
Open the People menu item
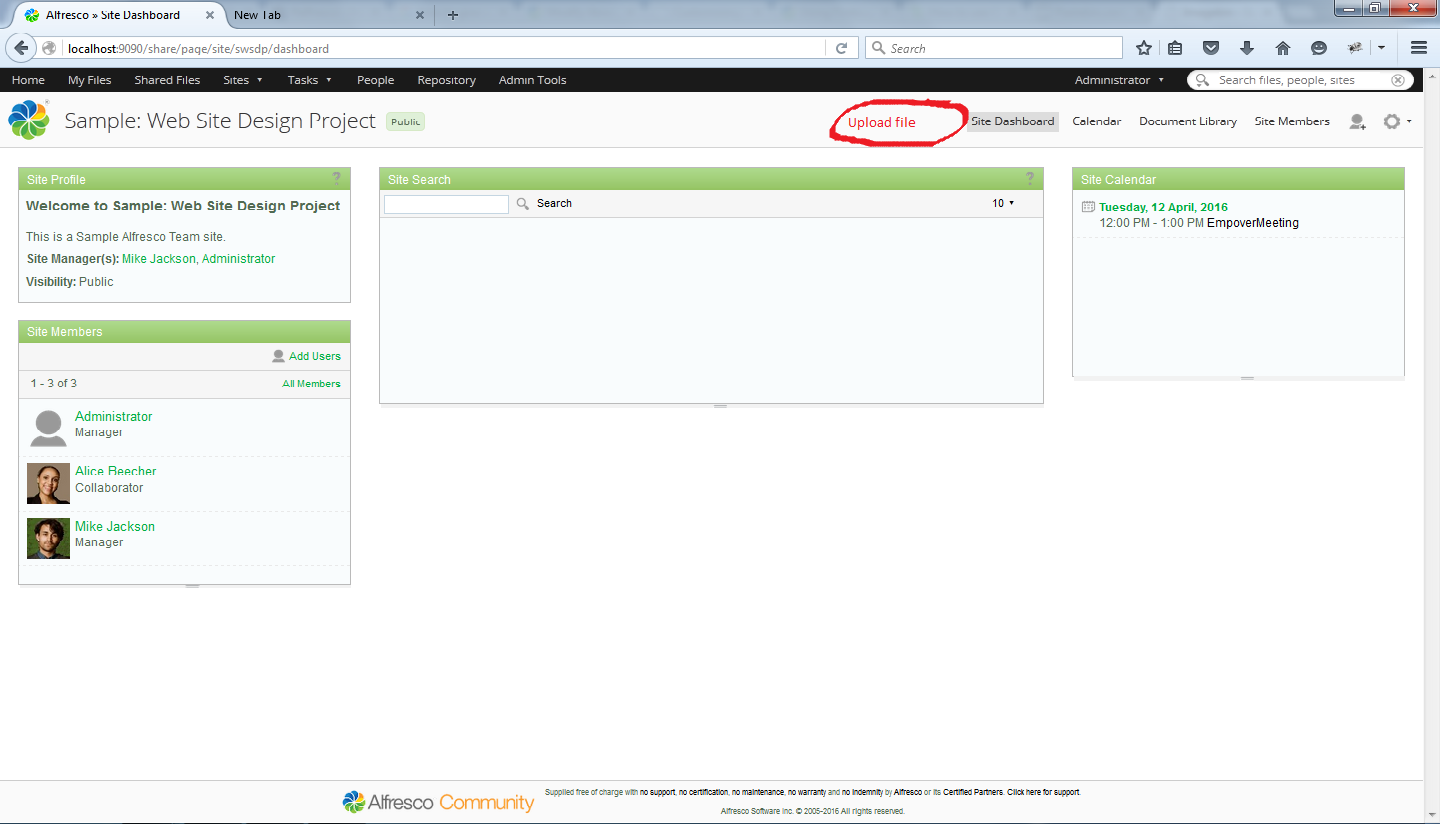[x=375, y=80]
